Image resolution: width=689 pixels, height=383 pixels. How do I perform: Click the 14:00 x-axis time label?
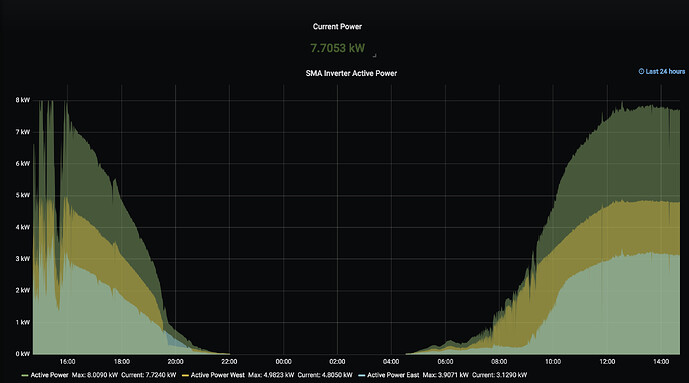click(x=661, y=361)
